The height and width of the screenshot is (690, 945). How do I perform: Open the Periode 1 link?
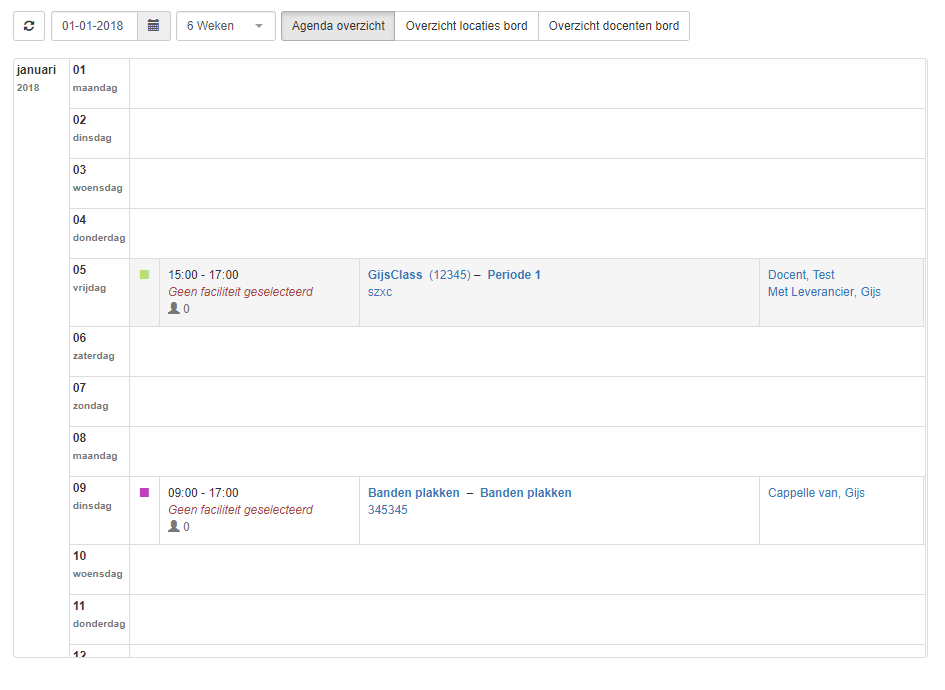pyautogui.click(x=514, y=275)
